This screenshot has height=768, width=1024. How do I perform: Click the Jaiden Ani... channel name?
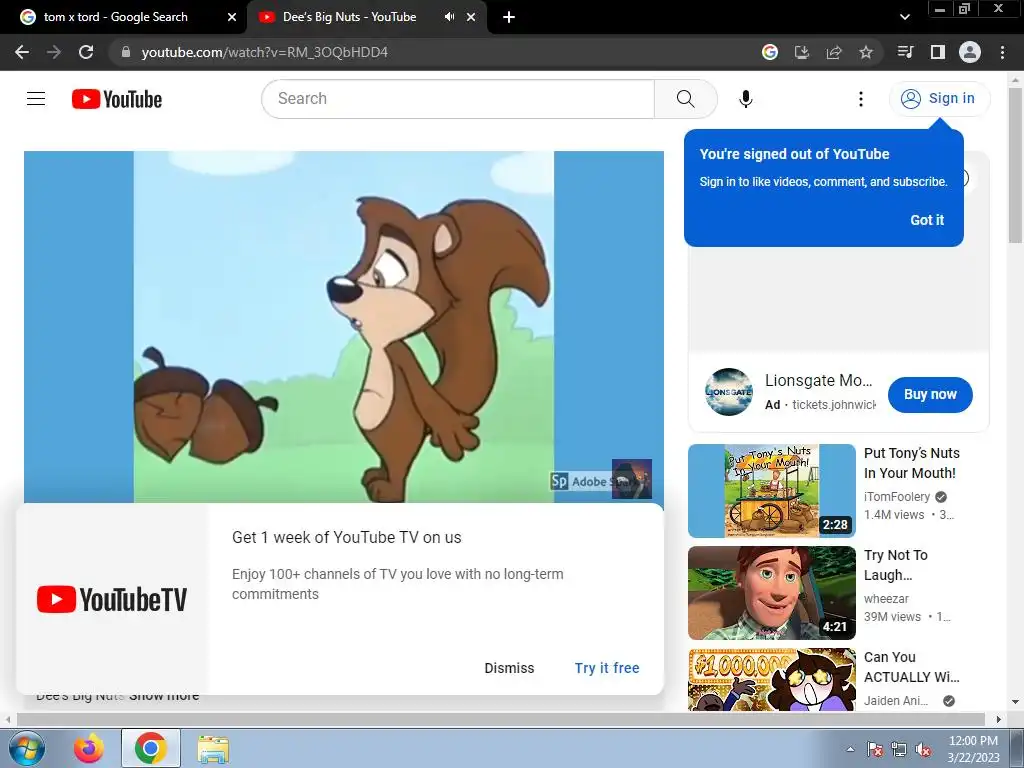click(x=895, y=701)
